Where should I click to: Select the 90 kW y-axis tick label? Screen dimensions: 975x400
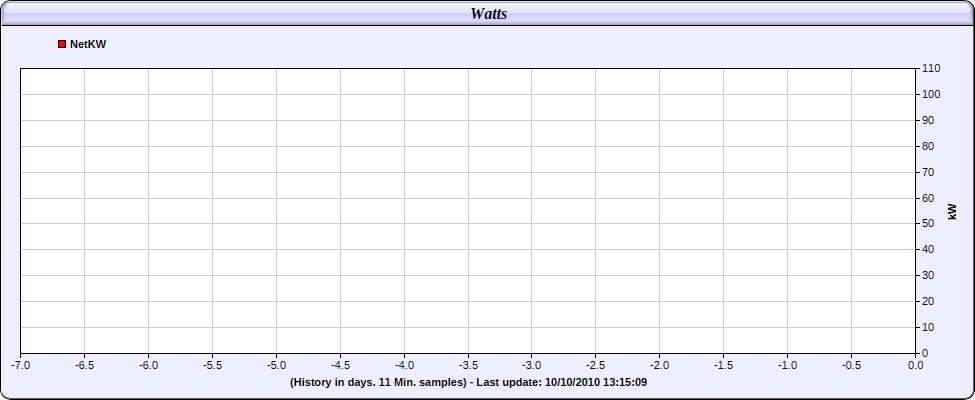click(x=929, y=120)
